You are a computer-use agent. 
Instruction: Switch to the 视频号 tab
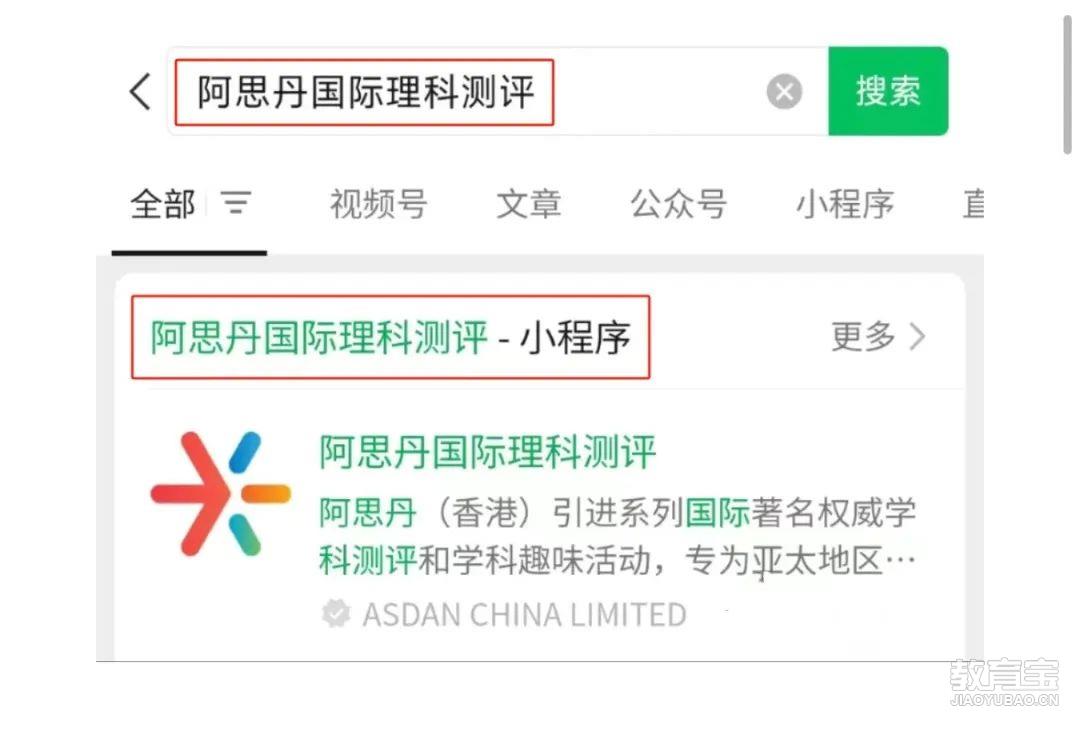tap(378, 204)
